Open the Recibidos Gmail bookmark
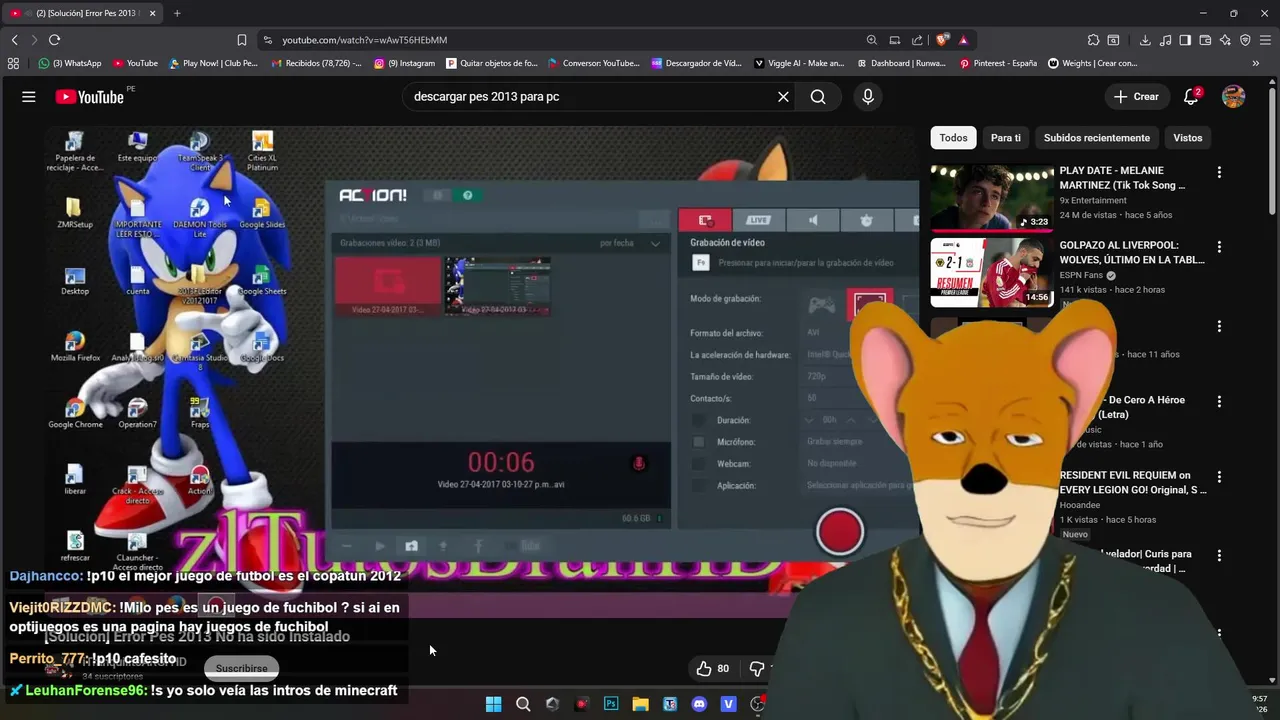This screenshot has height=720, width=1280. pyautogui.click(x=315, y=63)
